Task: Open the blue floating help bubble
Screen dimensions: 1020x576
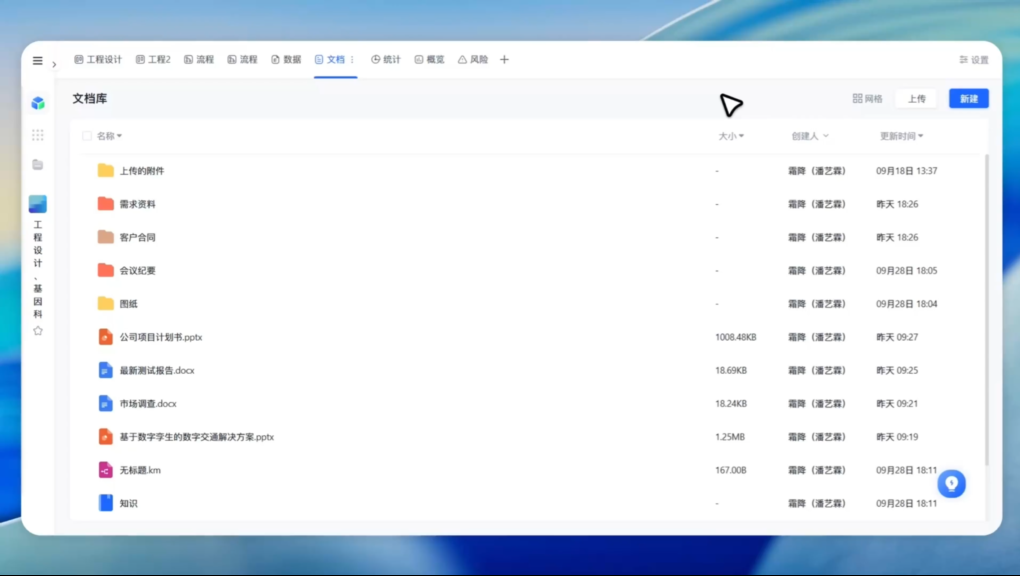Action: coord(951,484)
